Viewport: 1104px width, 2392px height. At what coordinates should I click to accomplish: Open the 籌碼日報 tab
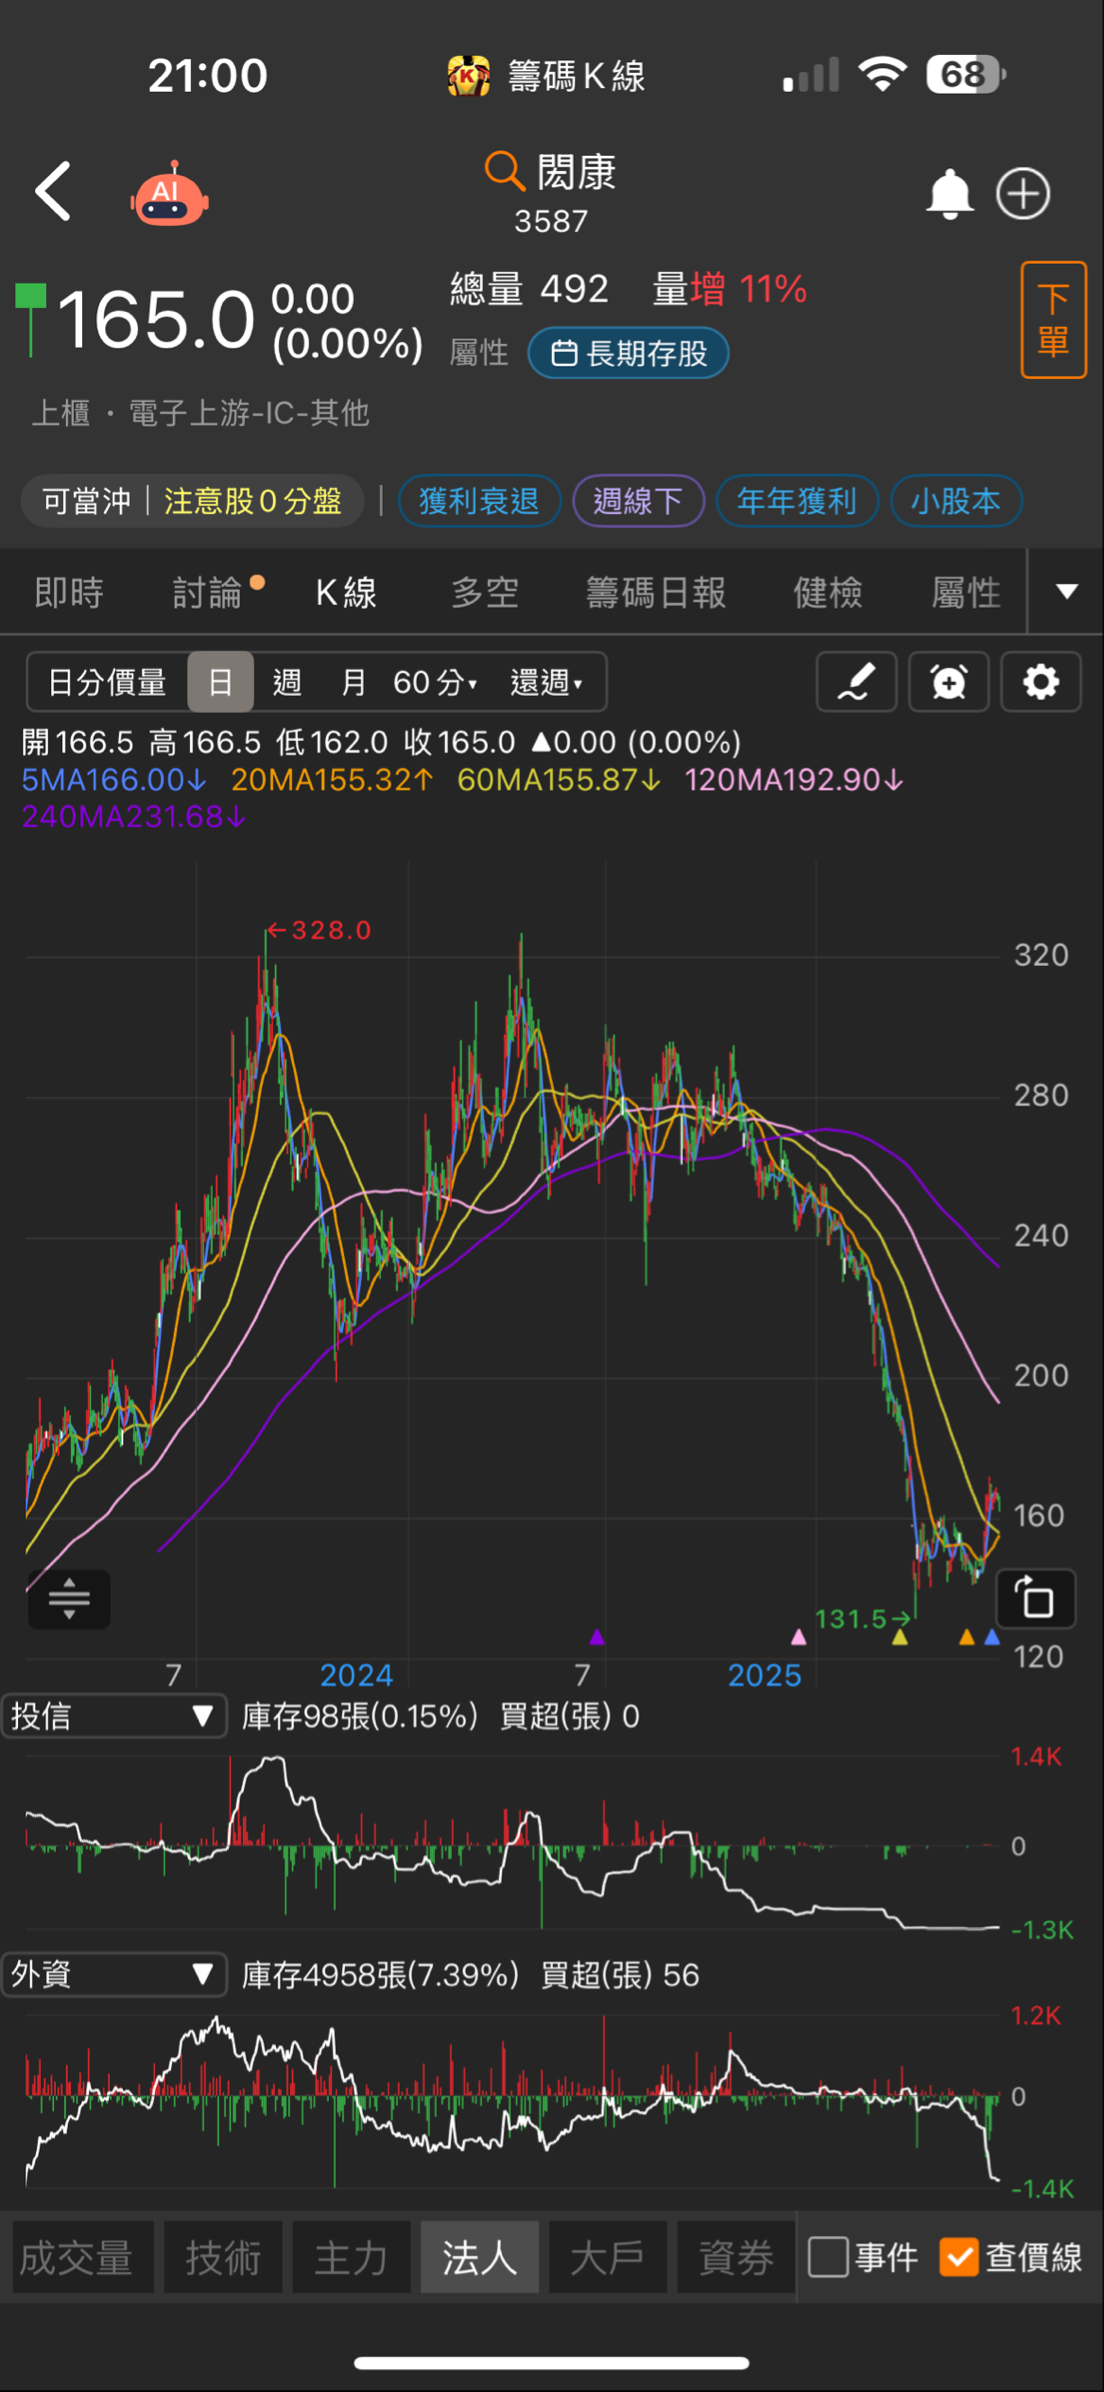(x=656, y=592)
